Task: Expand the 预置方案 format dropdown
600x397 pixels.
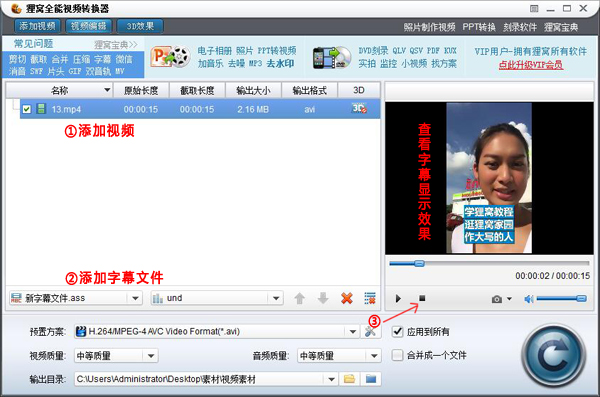Action: (352, 332)
